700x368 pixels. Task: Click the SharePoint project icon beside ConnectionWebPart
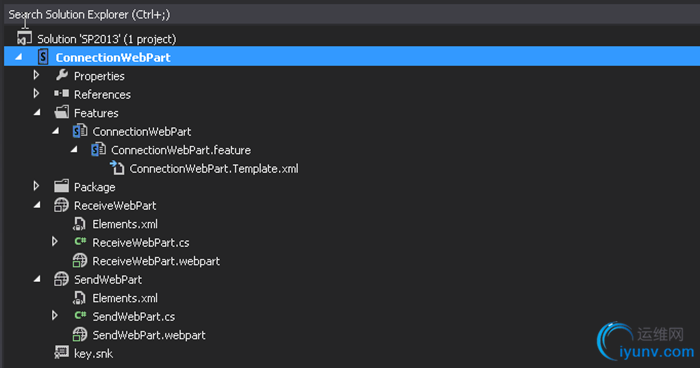coord(43,57)
